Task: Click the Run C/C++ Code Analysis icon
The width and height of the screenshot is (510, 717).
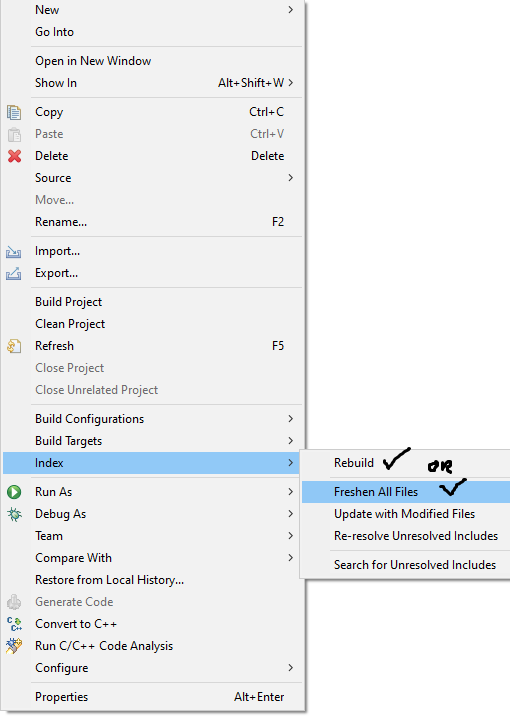Action: 14,646
